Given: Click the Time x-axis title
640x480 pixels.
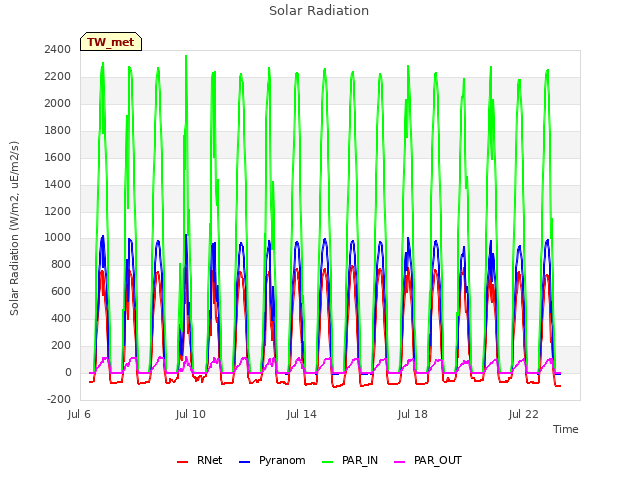Looking at the screenshot, I should tap(566, 429).
